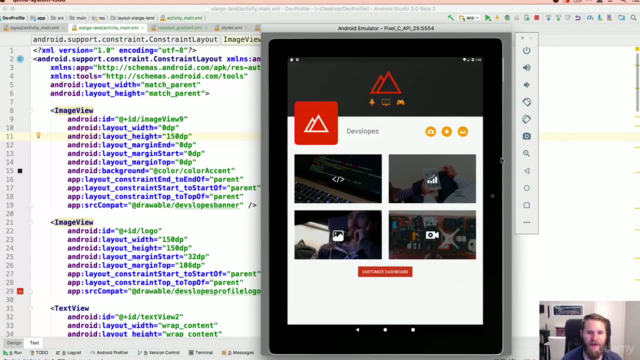Image resolution: width=640 pixels, height=360 pixels.
Task: Open the Android Profiler gauge icon in toolbar
Action: 590,18
